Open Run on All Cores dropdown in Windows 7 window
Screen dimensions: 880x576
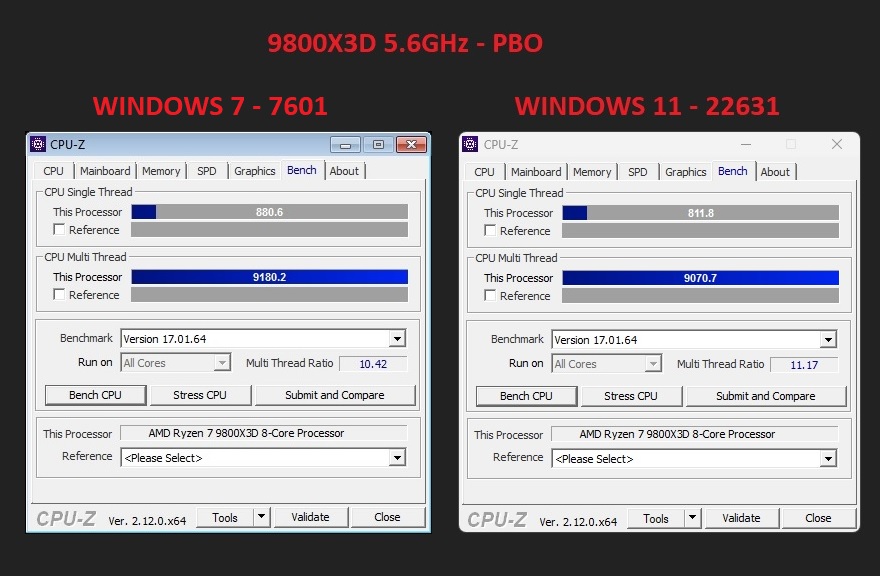pyautogui.click(x=222, y=363)
